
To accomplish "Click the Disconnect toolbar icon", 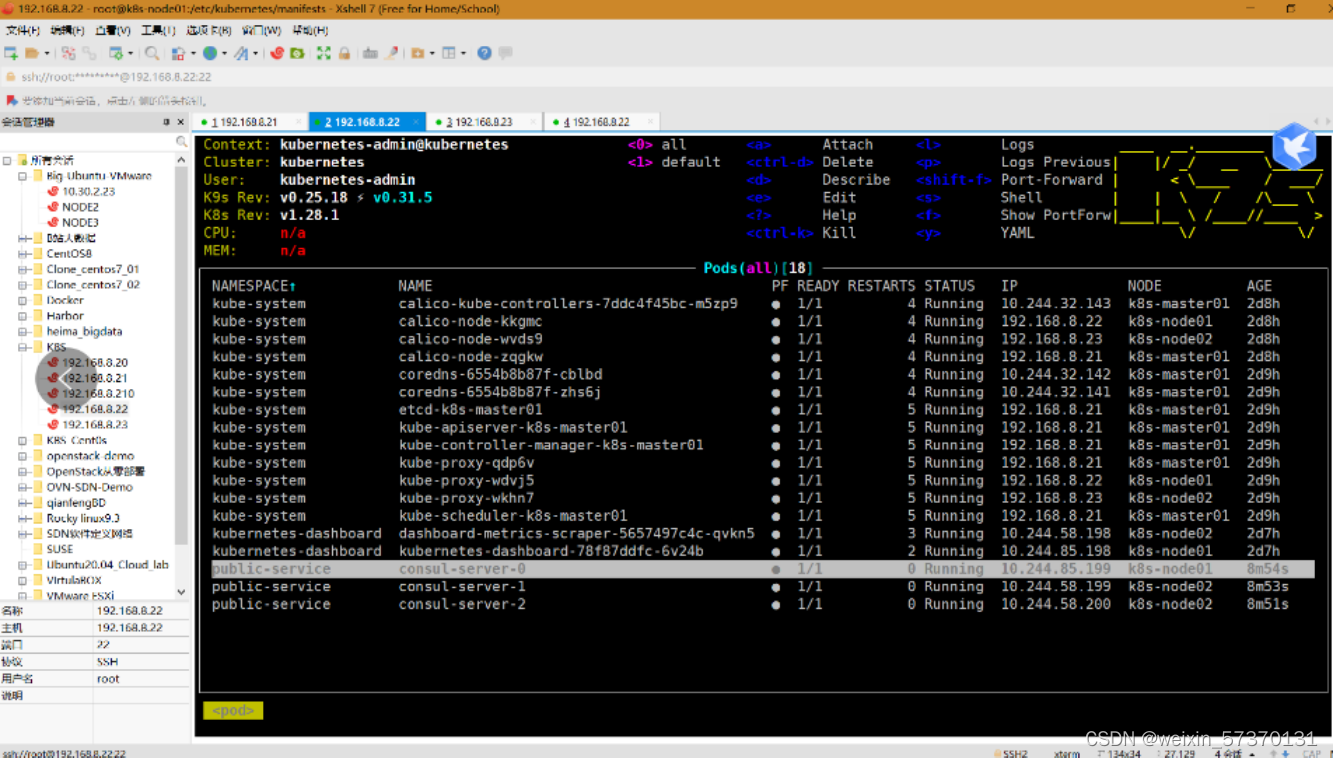I will pos(69,53).
